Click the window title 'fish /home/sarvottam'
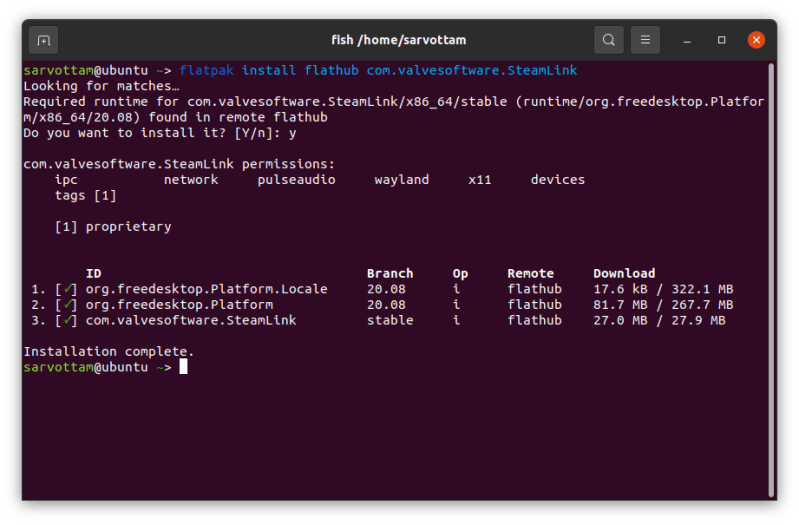 tap(398, 40)
